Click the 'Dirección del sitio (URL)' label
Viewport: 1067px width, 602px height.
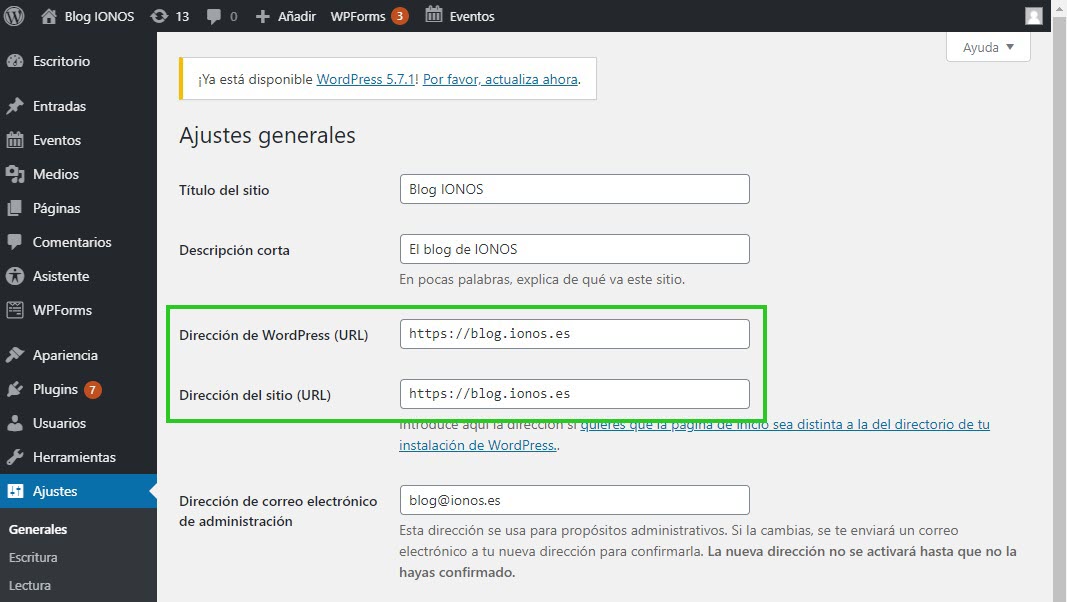tap(255, 395)
